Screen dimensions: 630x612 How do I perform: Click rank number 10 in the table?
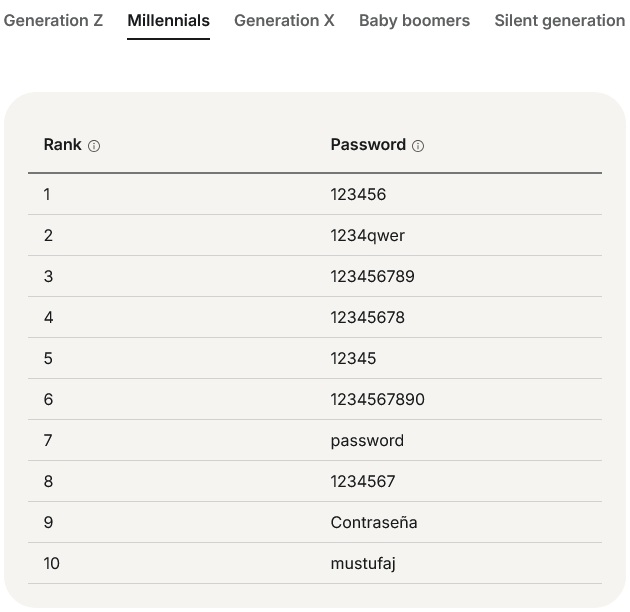click(x=51, y=563)
